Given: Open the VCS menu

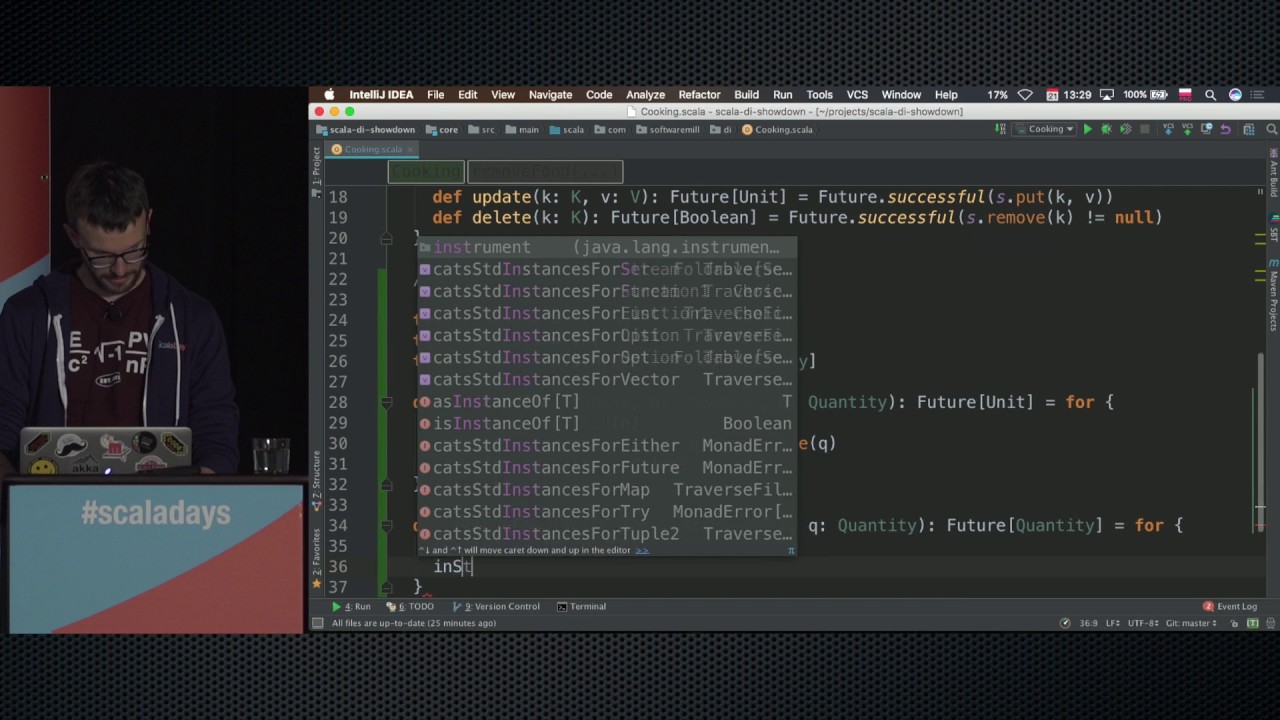Looking at the screenshot, I should pyautogui.click(x=857, y=95).
